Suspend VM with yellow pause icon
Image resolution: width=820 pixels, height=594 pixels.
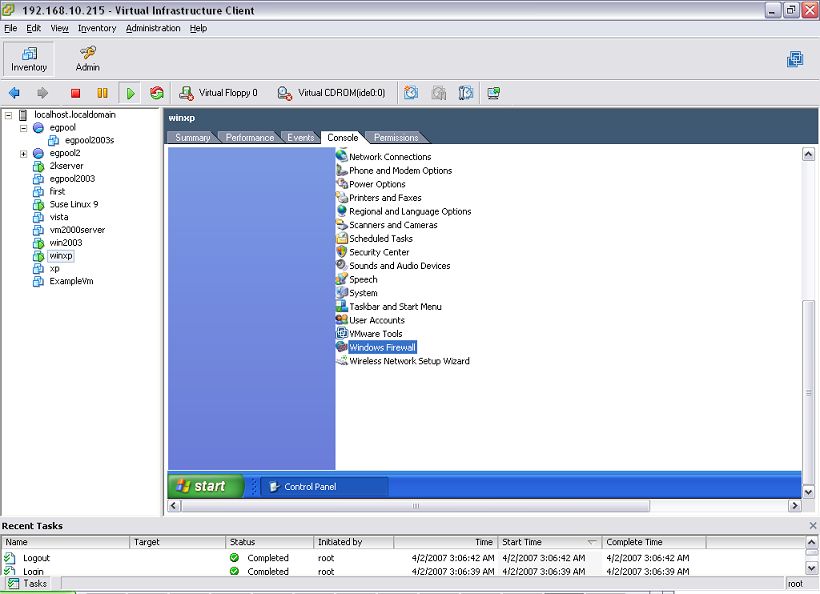[102, 93]
